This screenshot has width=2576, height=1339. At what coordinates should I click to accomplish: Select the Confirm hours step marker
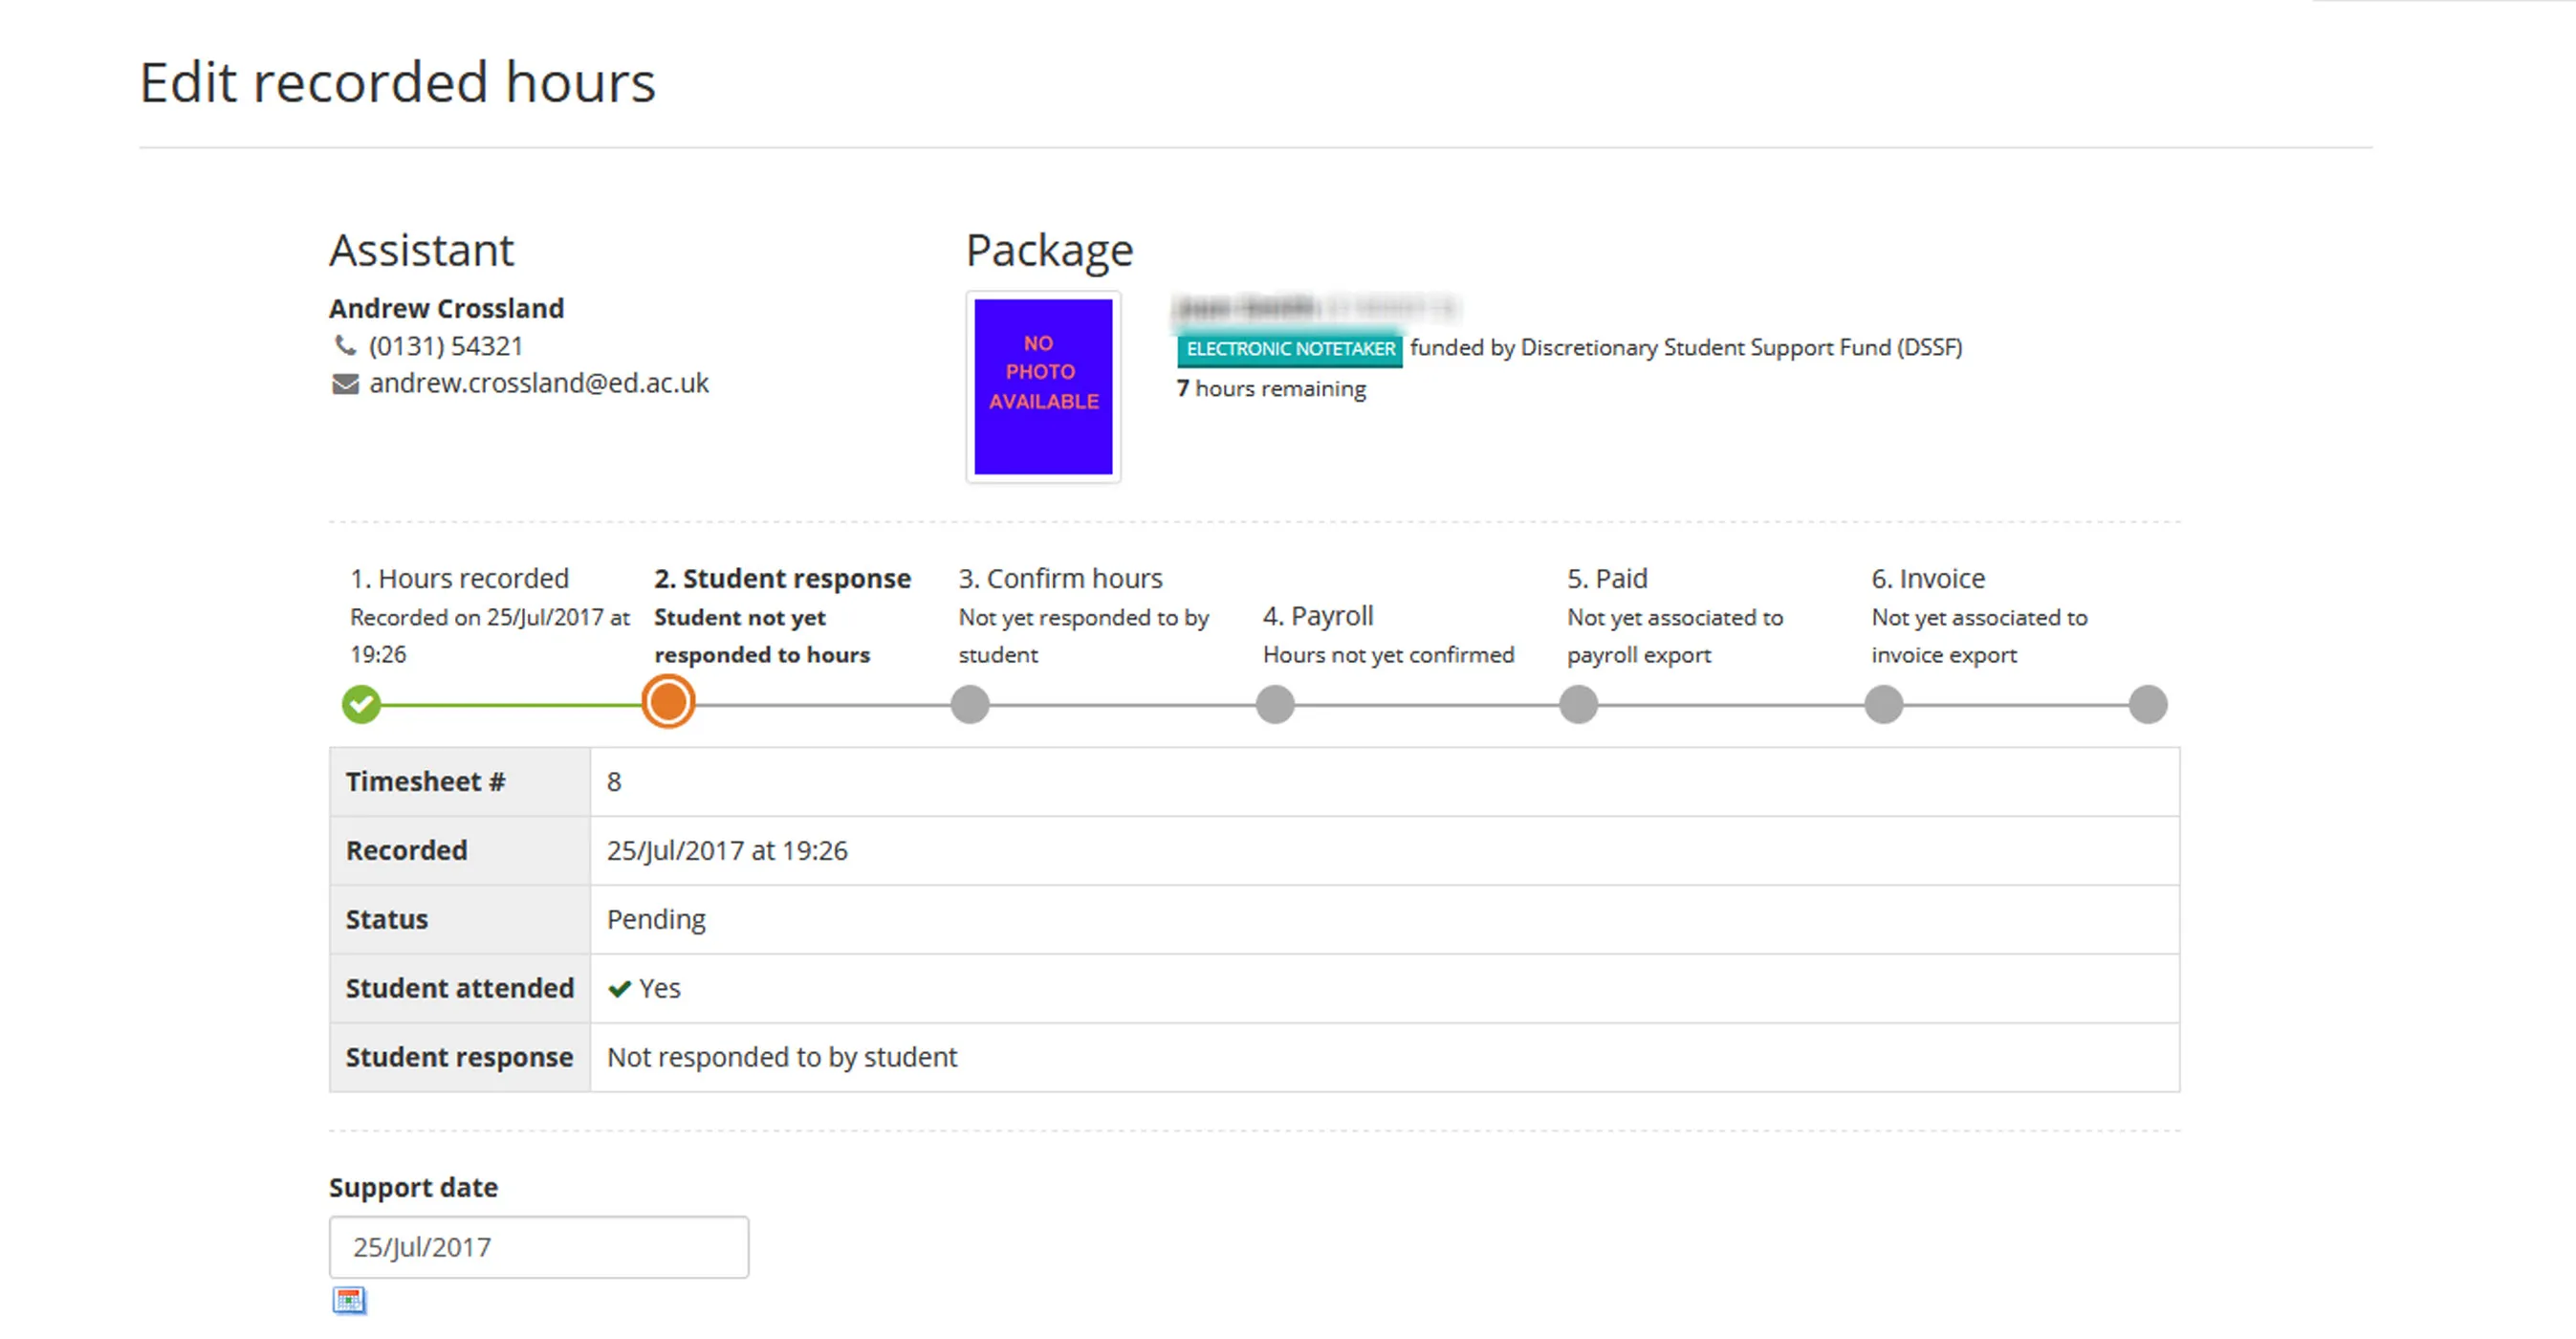click(x=970, y=704)
